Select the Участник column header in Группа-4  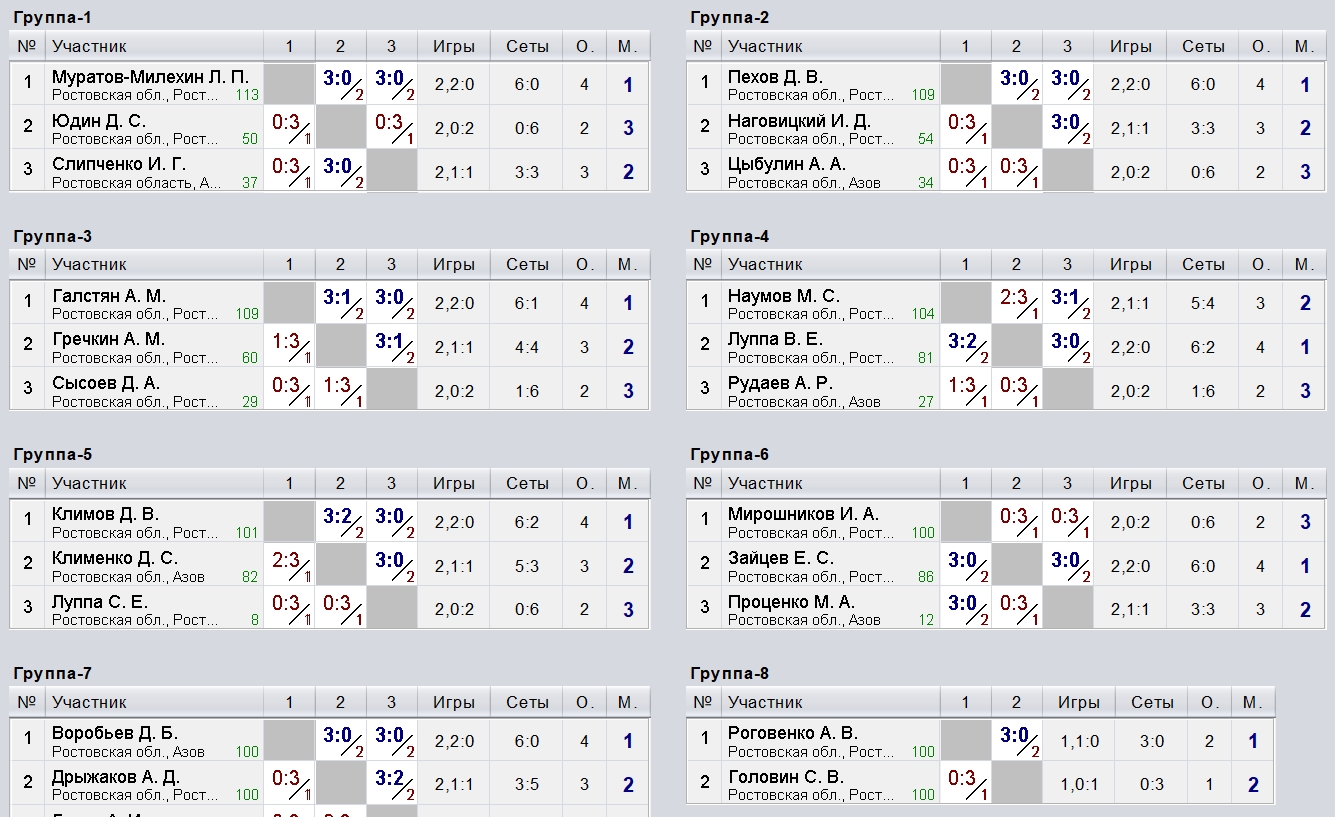[765, 264]
